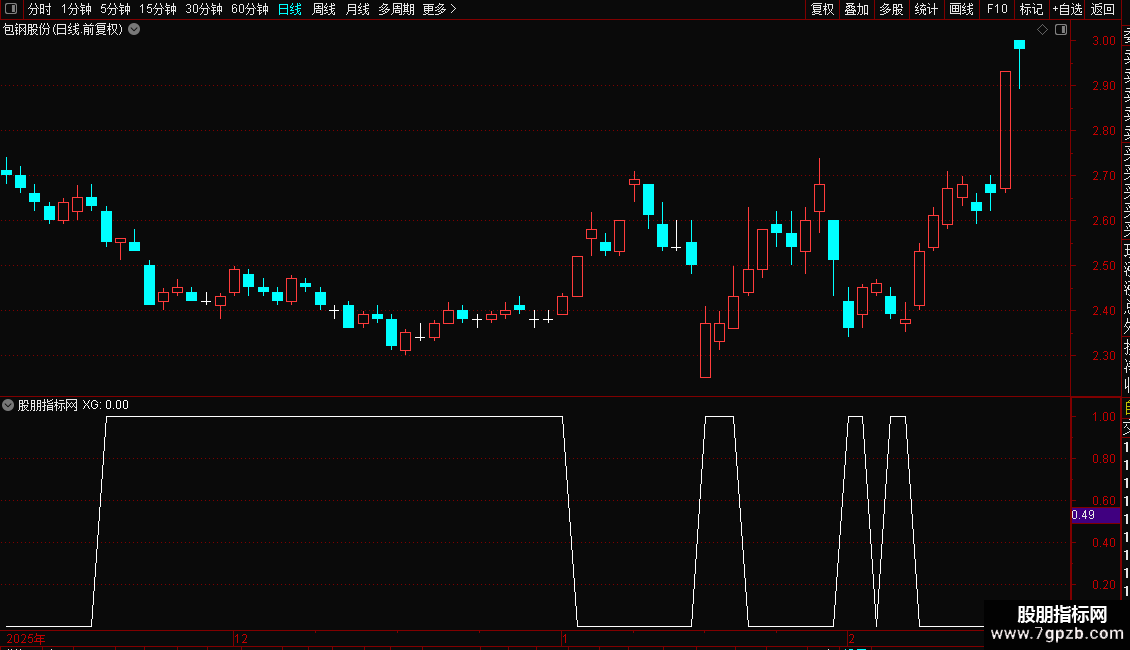Viewport: 1130px width, 650px height.
Task: Click the 标记 mark button
Action: click(x=1031, y=9)
